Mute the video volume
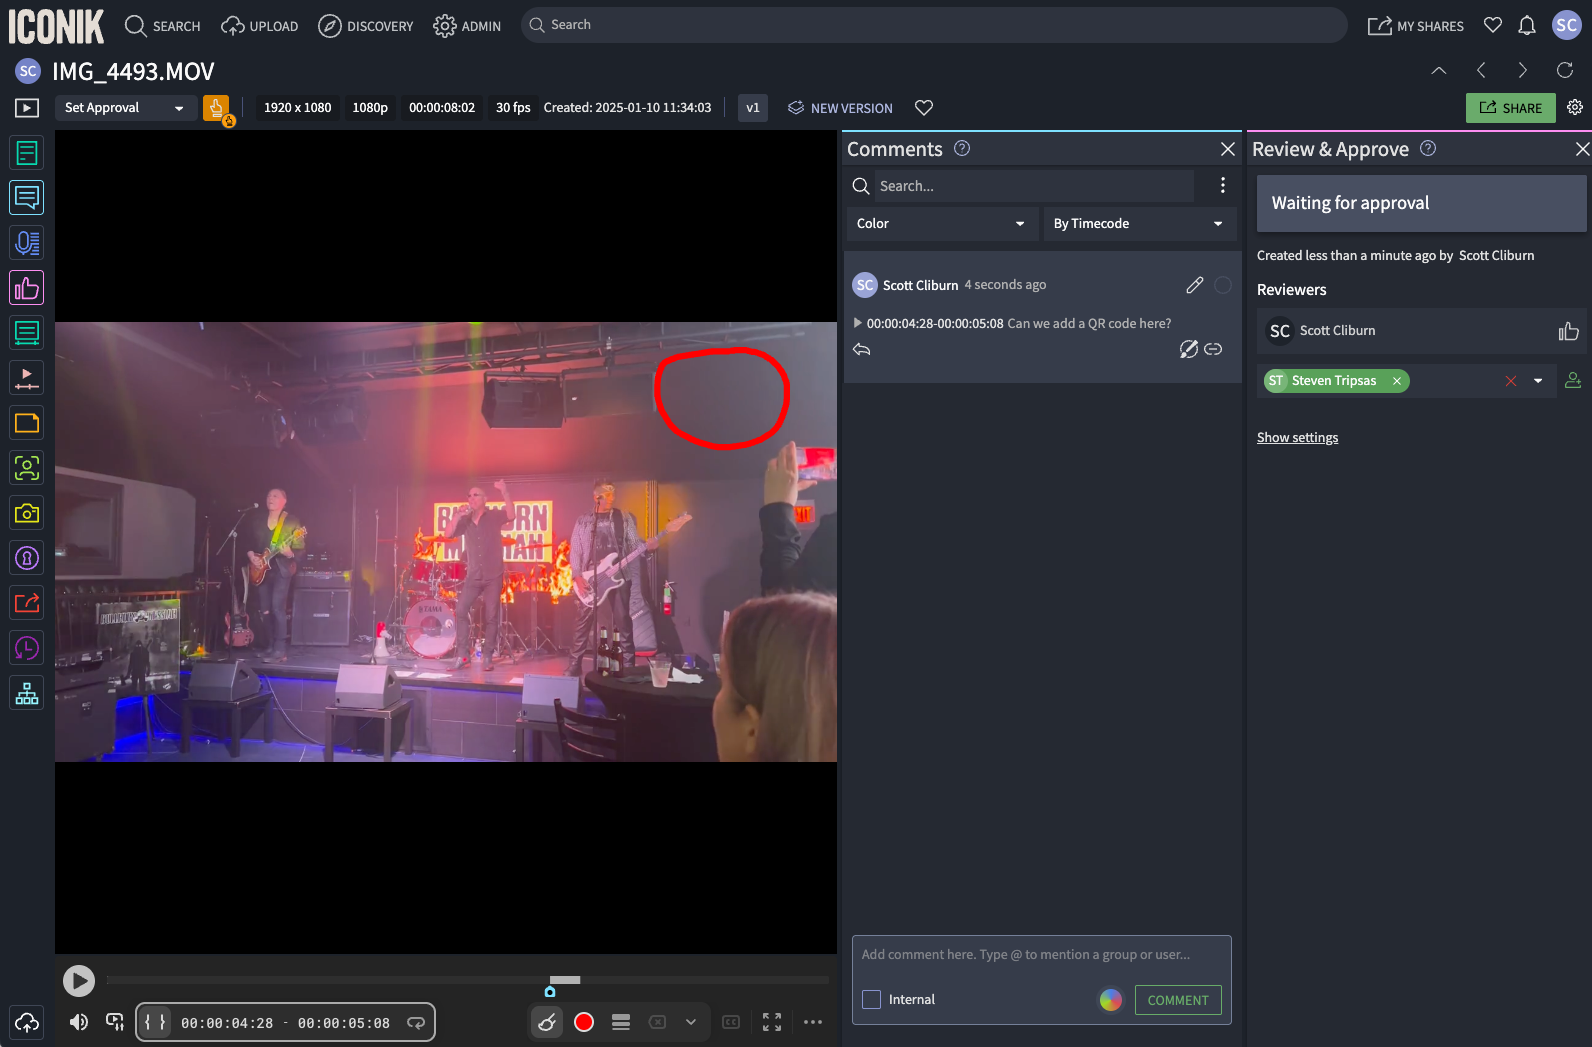The image size is (1592, 1047). click(x=78, y=1022)
